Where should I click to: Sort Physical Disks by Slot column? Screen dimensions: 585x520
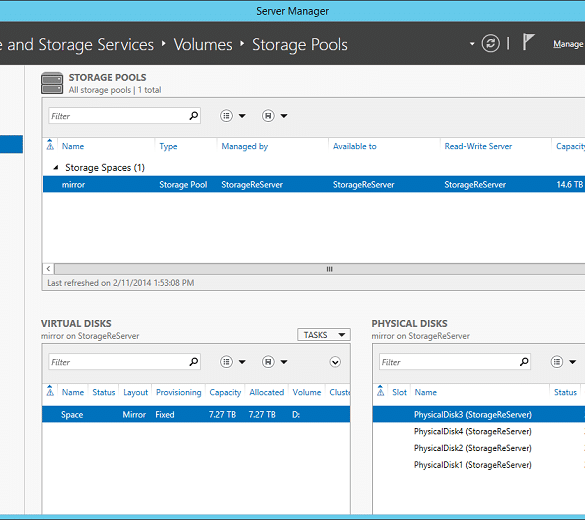[x=399, y=392]
